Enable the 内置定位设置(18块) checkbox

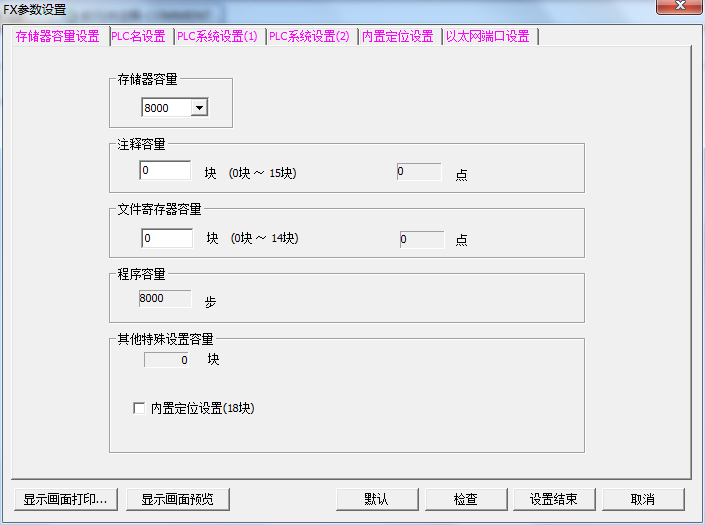(139, 408)
